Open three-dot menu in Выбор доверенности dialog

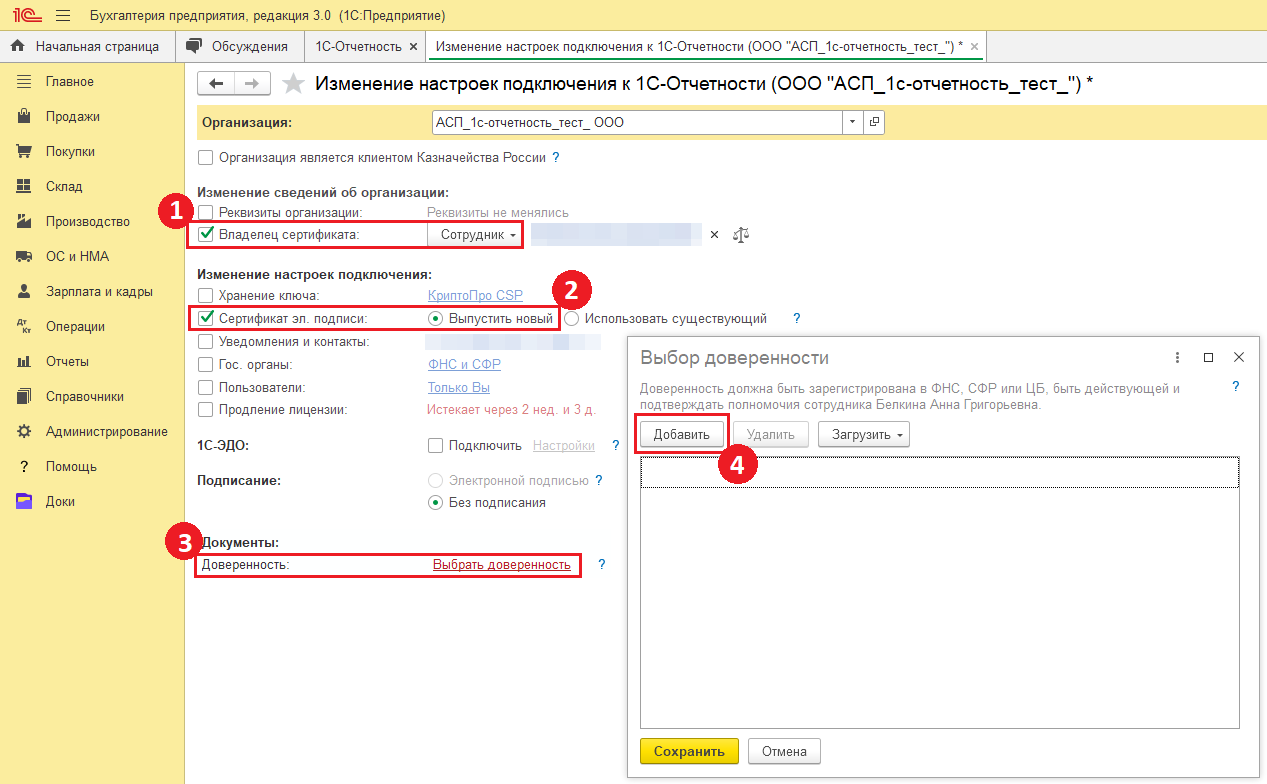pyautogui.click(x=1178, y=357)
